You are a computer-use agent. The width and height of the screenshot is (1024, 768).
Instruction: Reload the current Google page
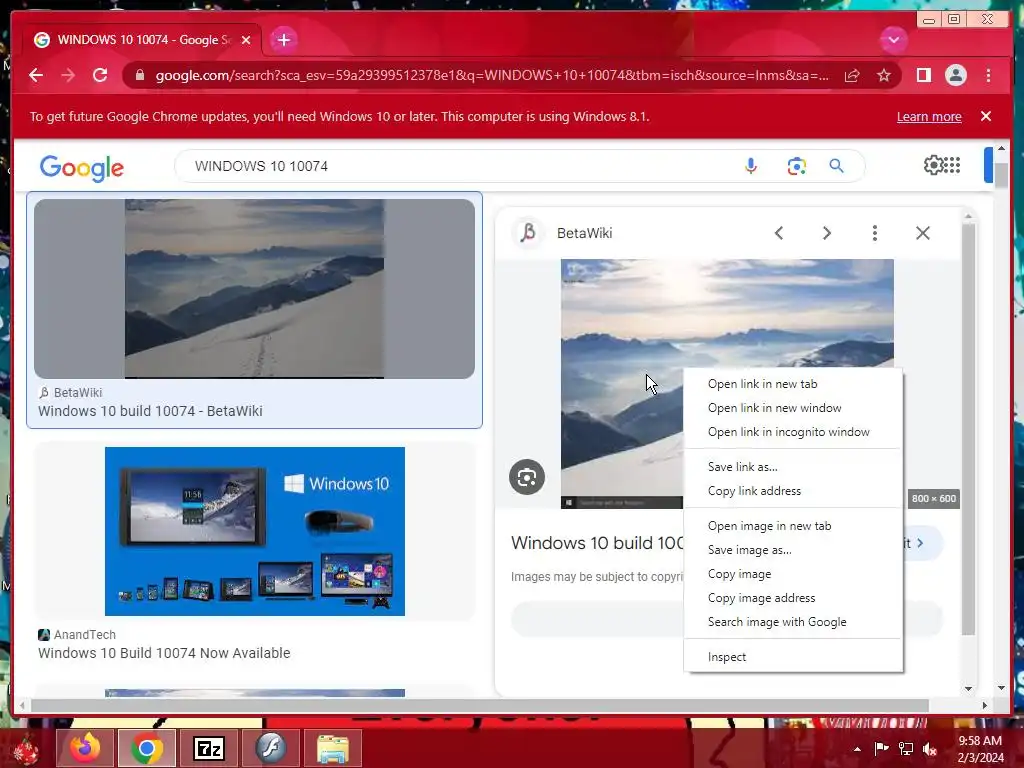(100, 76)
